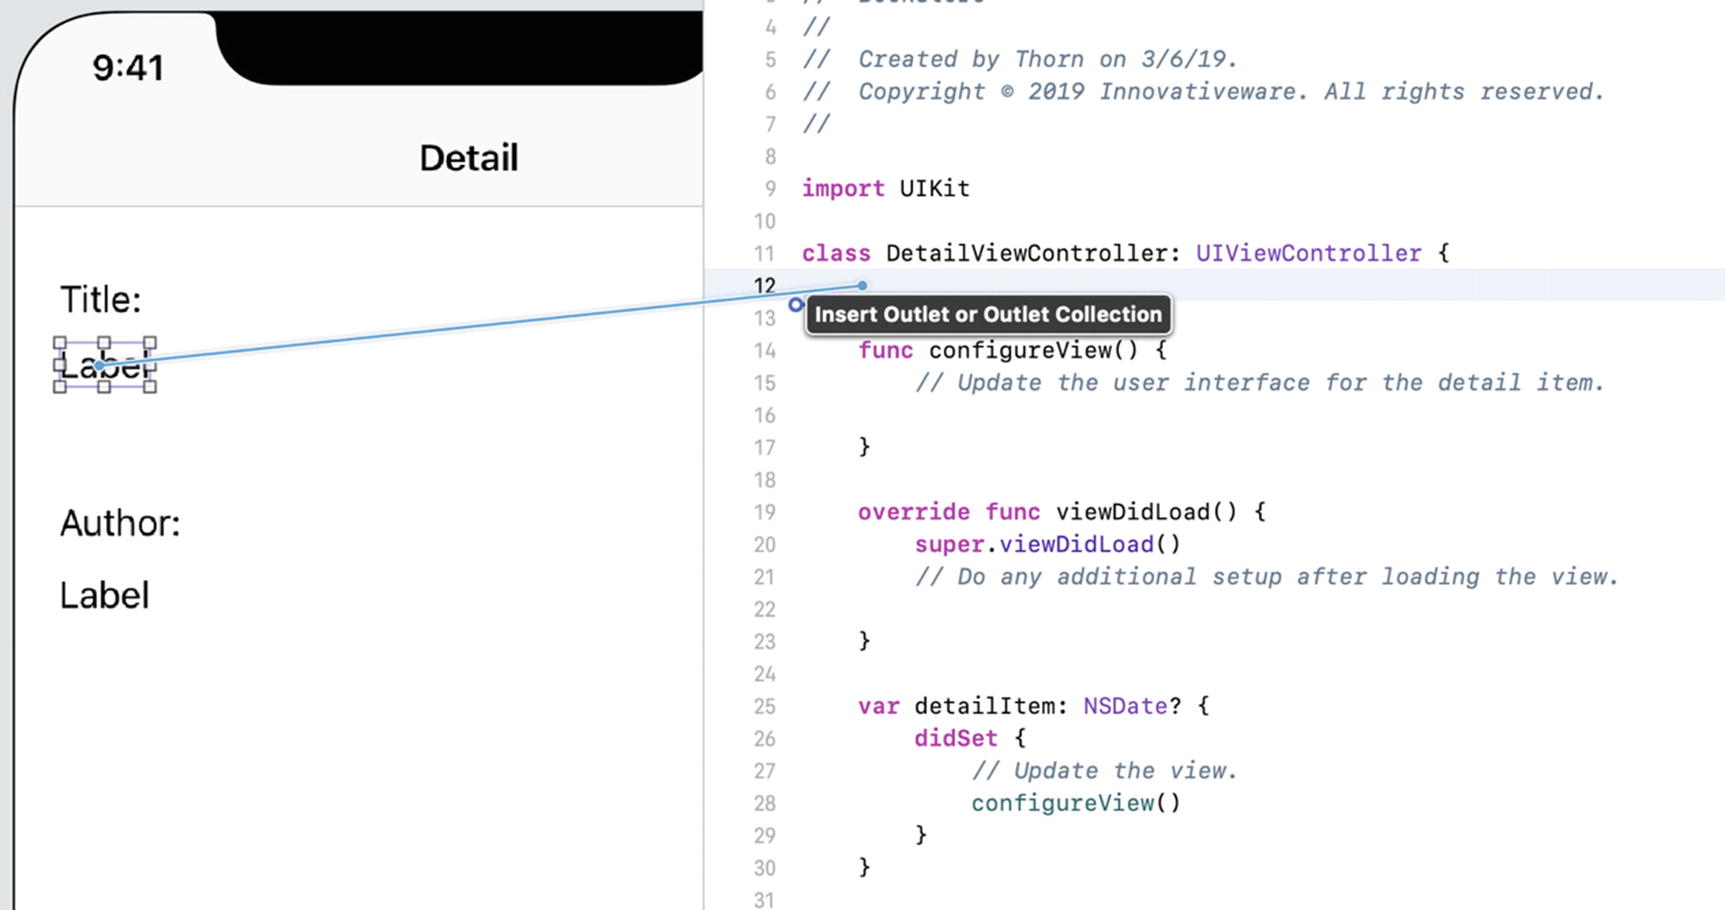Click the 'Update the view.' comment
Image resolution: width=1725 pixels, height=910 pixels.
(1105, 770)
